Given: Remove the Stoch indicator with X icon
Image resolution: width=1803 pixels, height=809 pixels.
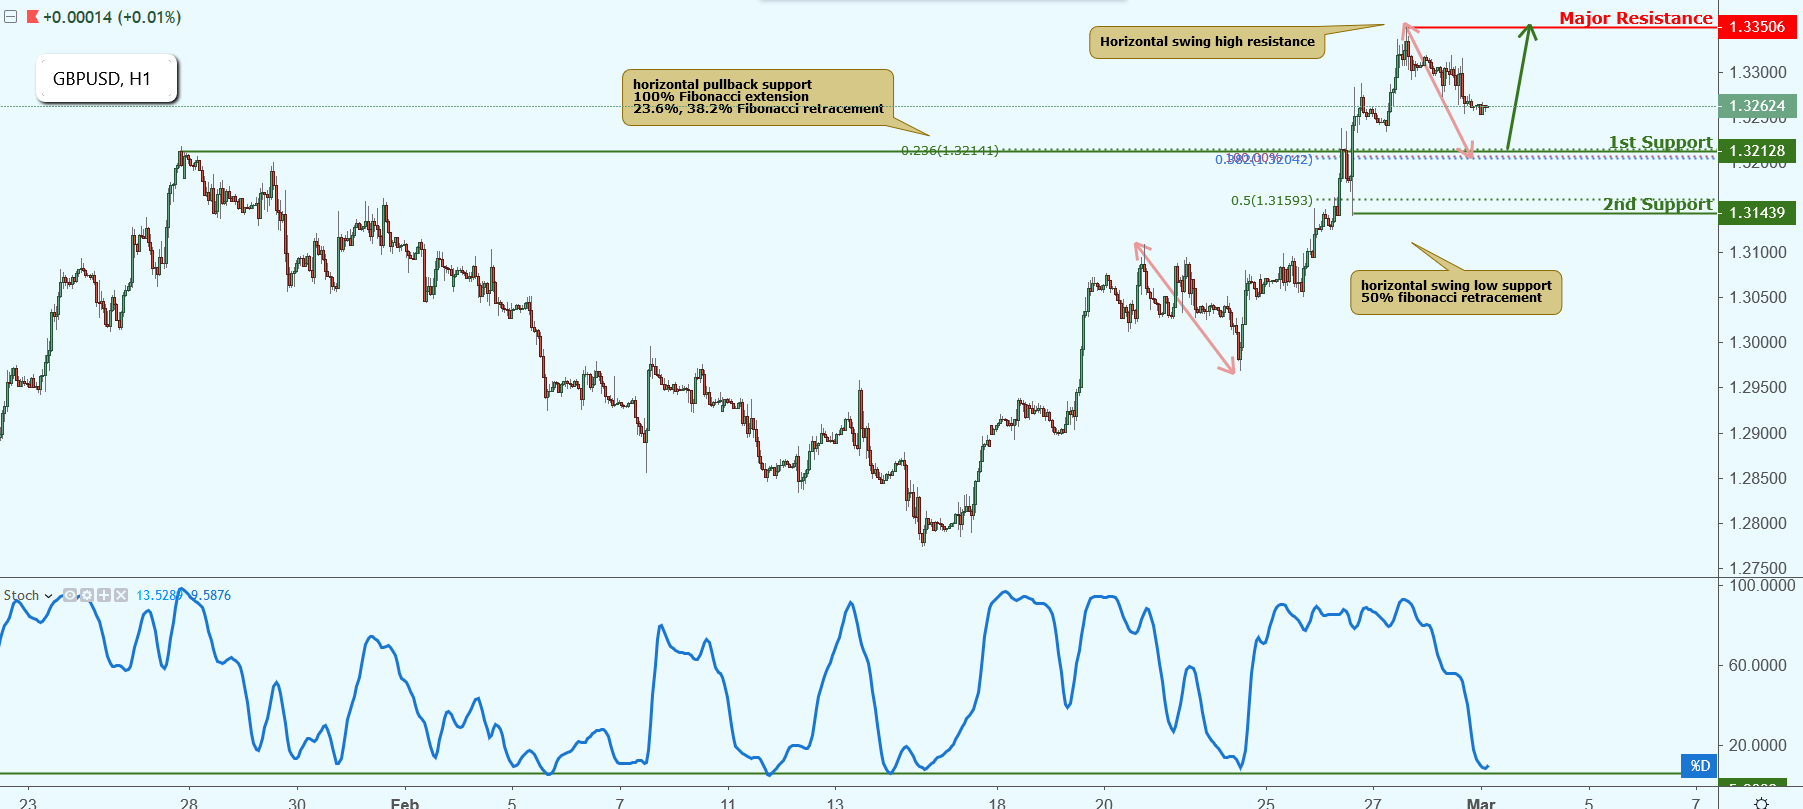Looking at the screenshot, I should (x=121, y=595).
